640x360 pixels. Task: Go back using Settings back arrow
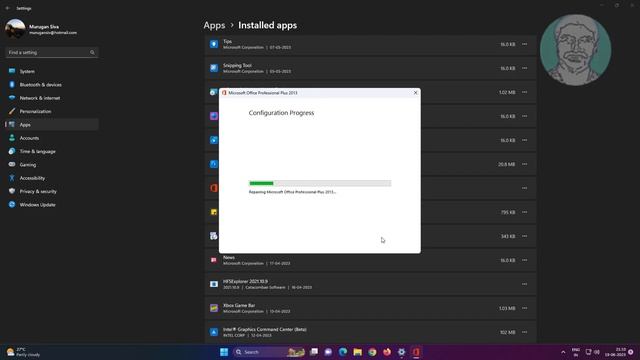click(8, 8)
